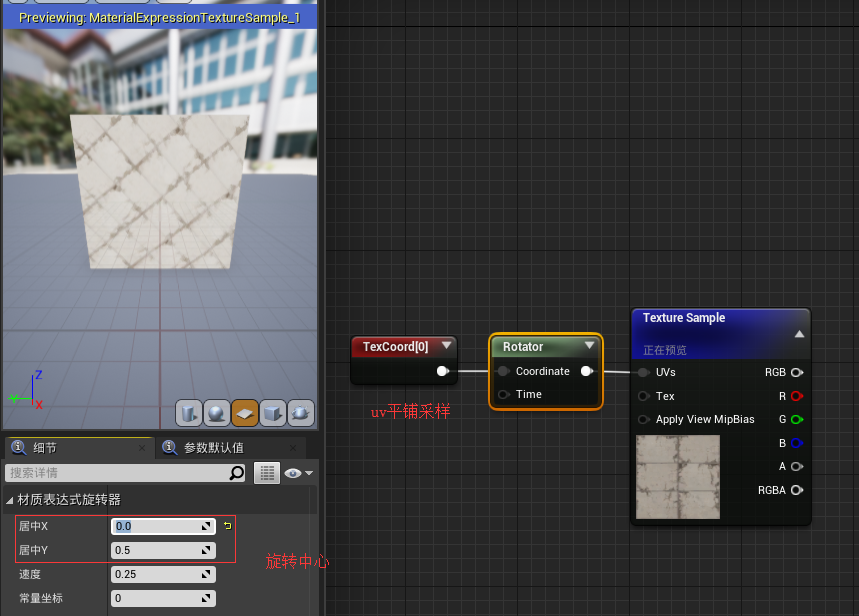Select the cylinder preview shape
The height and width of the screenshot is (616, 859).
click(188, 413)
